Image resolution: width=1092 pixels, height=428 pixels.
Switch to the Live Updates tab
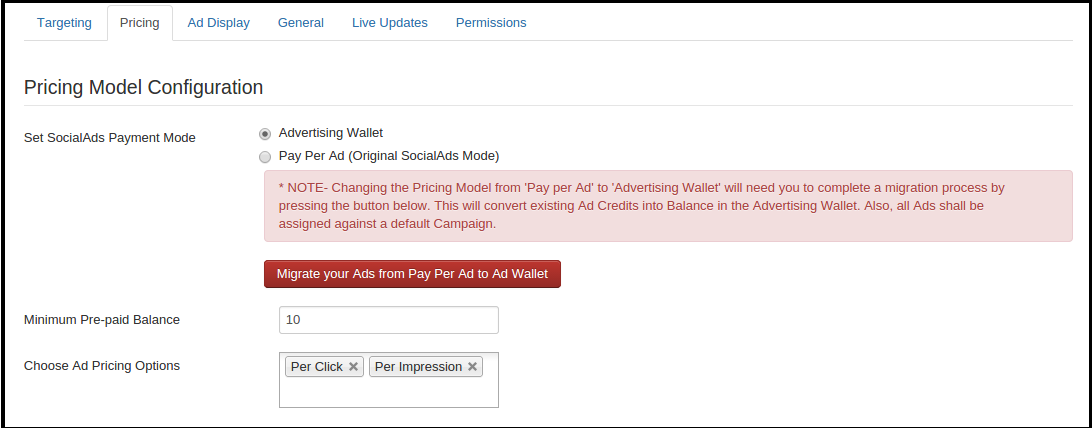[x=390, y=22]
